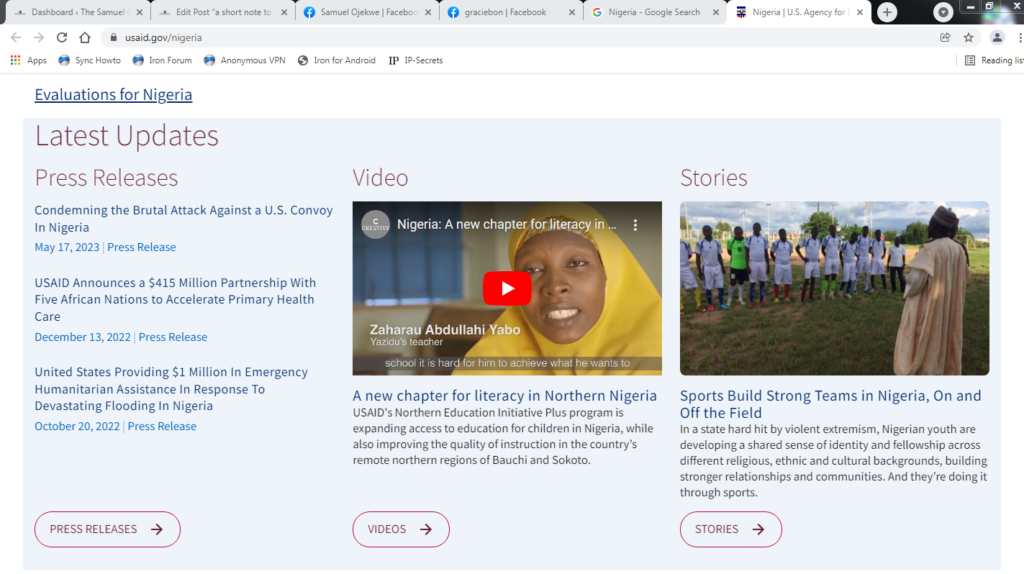Click the address bar showing usaid.gov/nigeria

[x=522, y=38]
